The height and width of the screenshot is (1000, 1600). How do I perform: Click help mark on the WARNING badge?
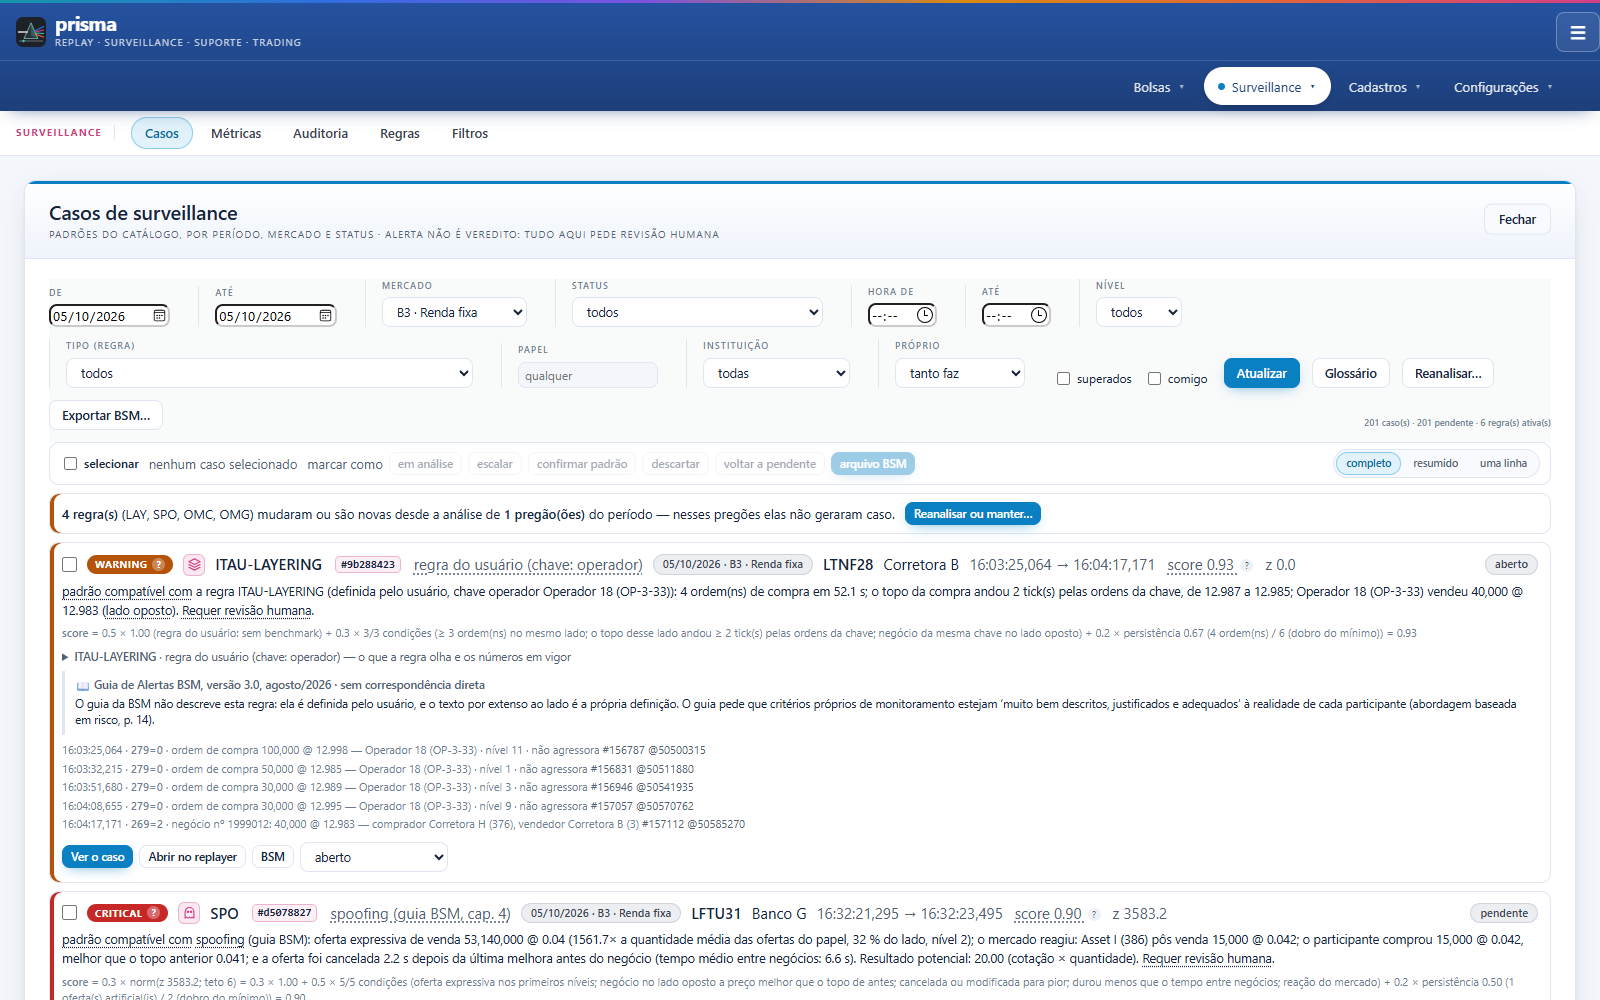[x=158, y=565]
